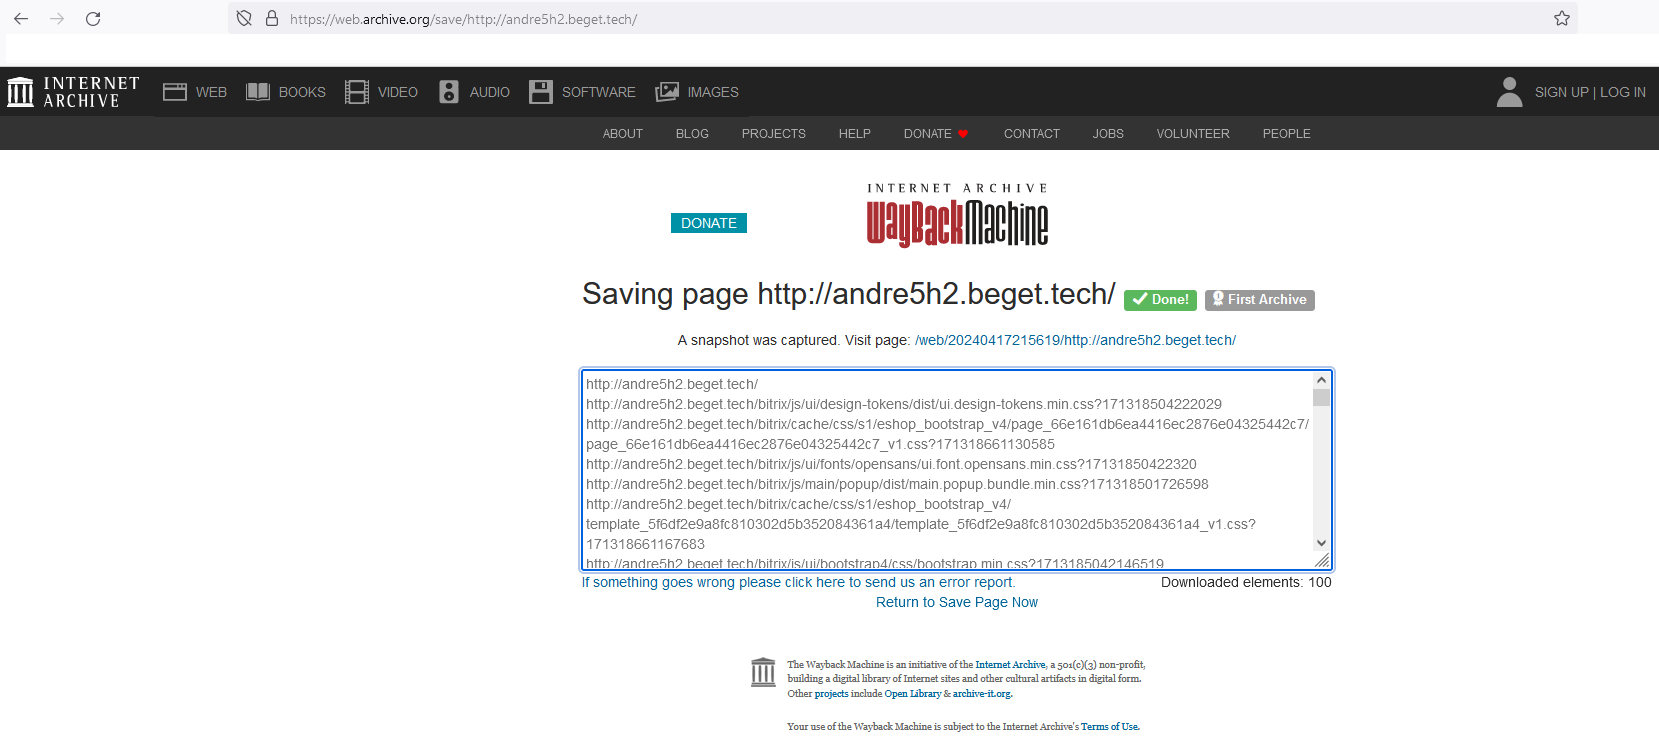Open the Open Library footer link
The image size is (1659, 747).
(x=913, y=694)
